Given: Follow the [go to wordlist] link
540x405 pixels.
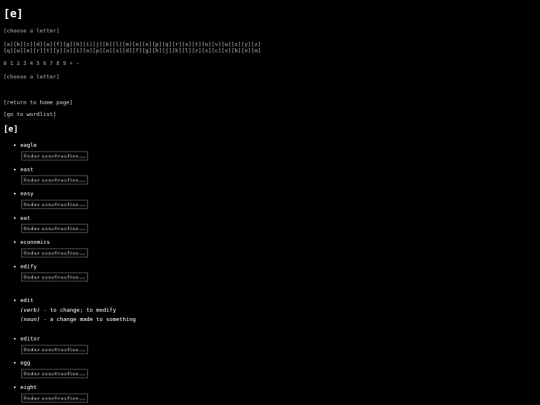Looking at the screenshot, I should pyautogui.click(x=30, y=114).
